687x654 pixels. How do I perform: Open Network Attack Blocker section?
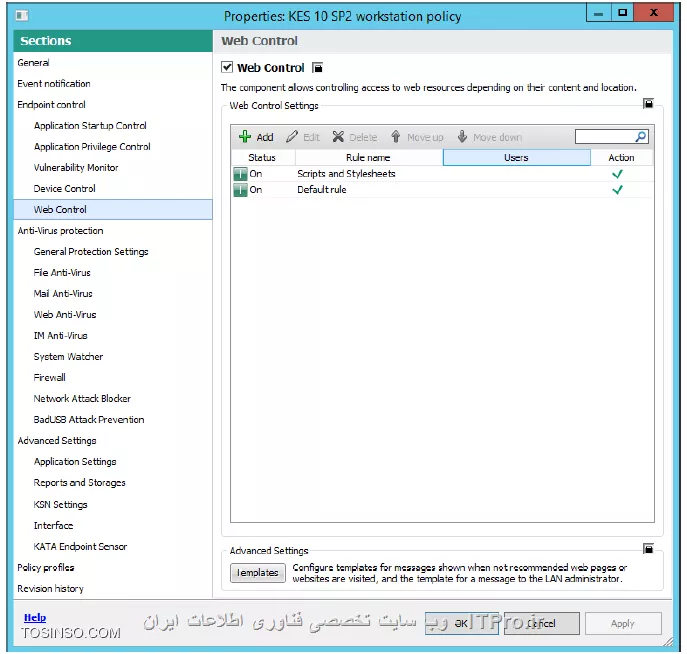(82, 399)
